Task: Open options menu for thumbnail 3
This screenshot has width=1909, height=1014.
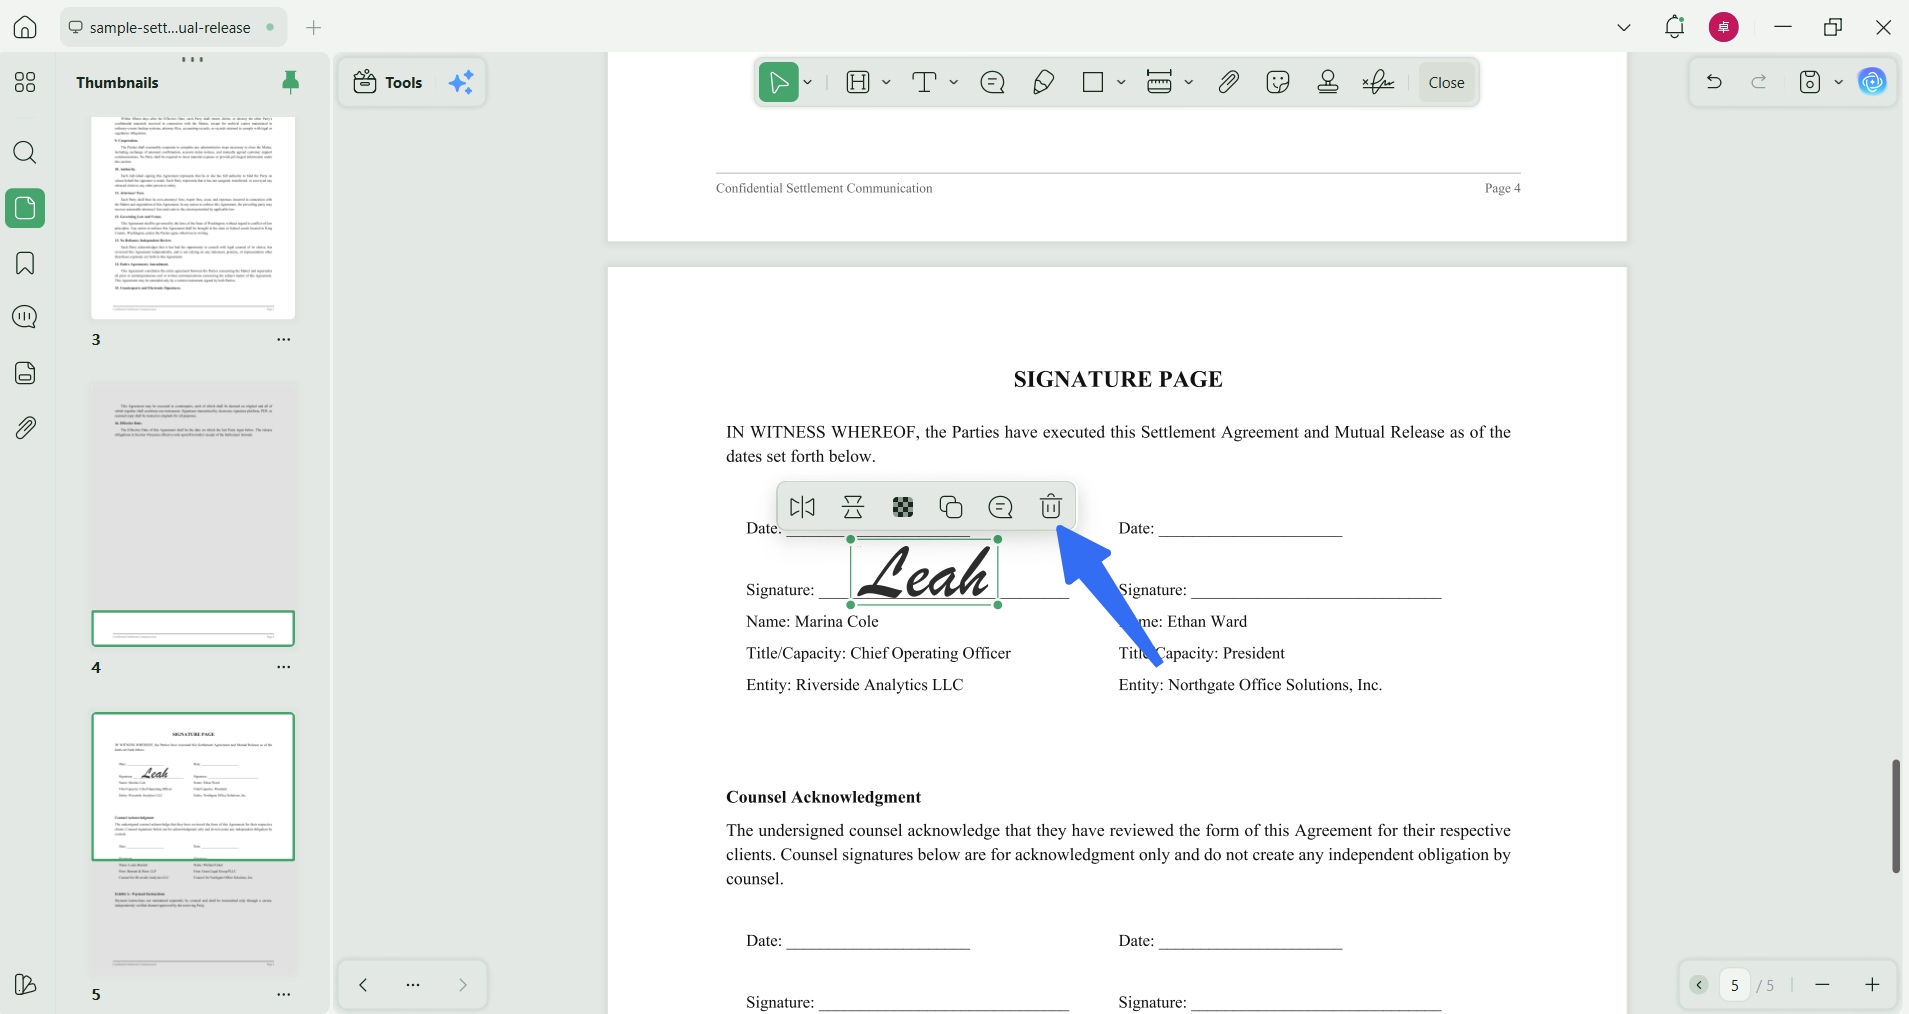Action: click(x=284, y=340)
